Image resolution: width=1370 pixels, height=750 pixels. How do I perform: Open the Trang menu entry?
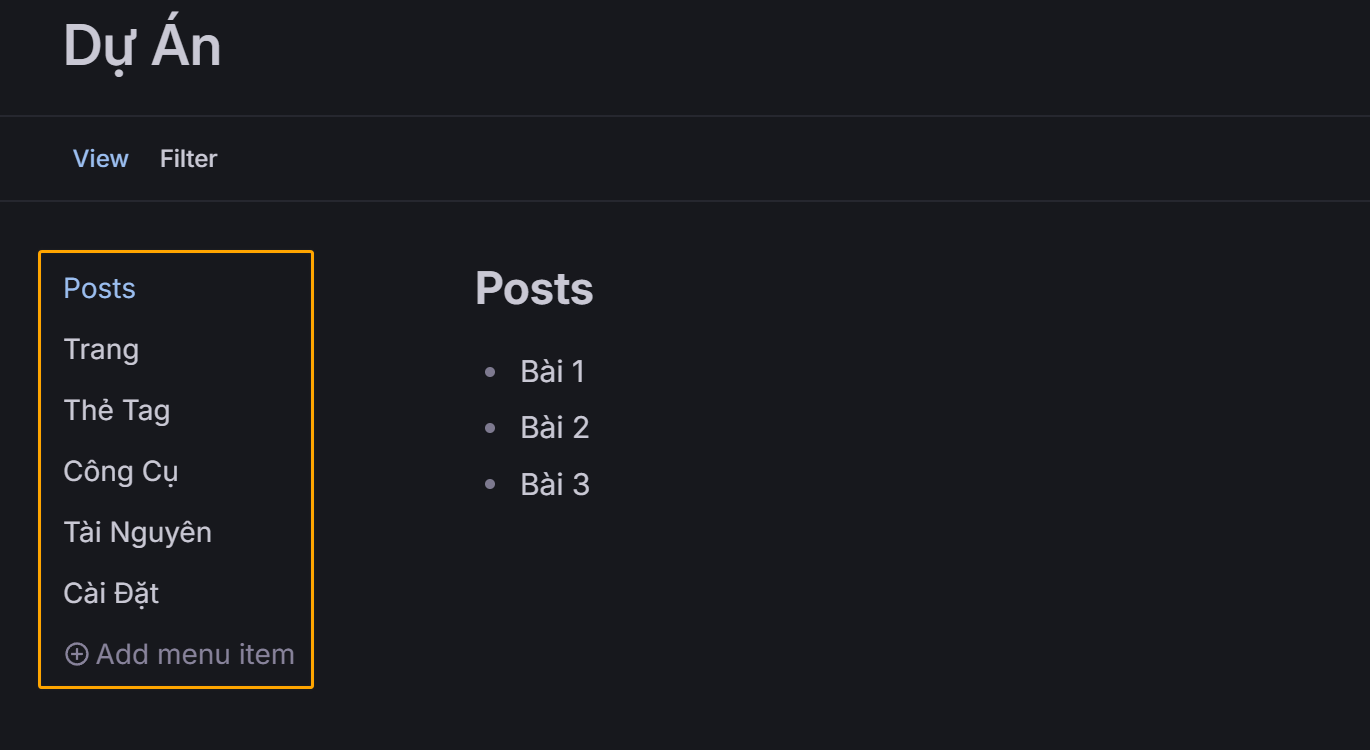pos(101,350)
